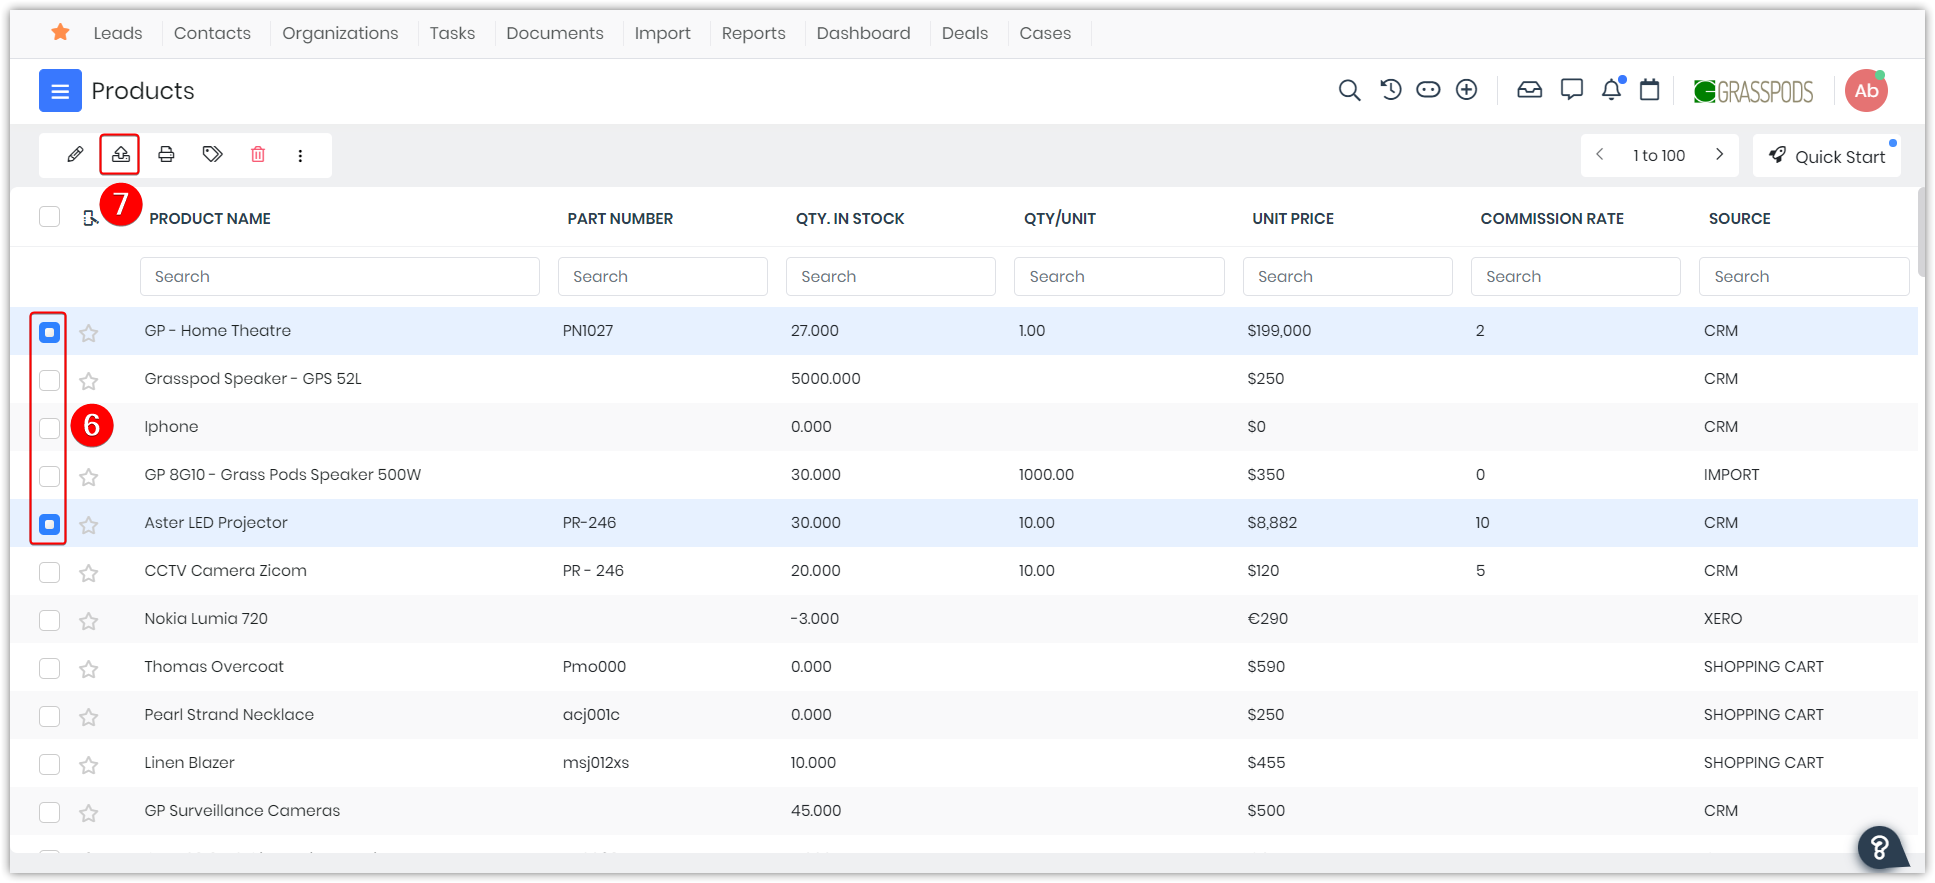Image resolution: width=1935 pixels, height=883 pixels.
Task: Check the Nokia Lumia 720 checkbox
Action: coord(49,620)
